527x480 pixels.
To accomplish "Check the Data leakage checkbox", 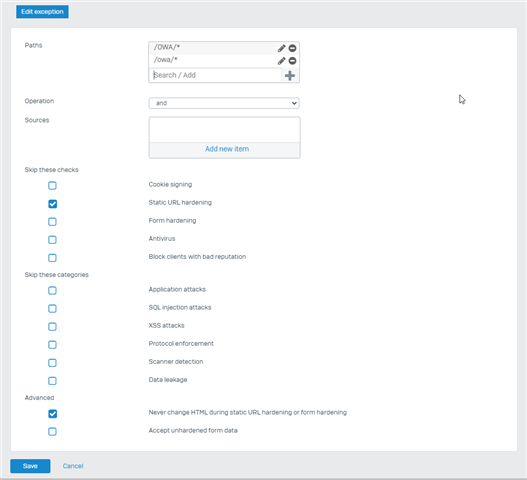I will coord(52,381).
